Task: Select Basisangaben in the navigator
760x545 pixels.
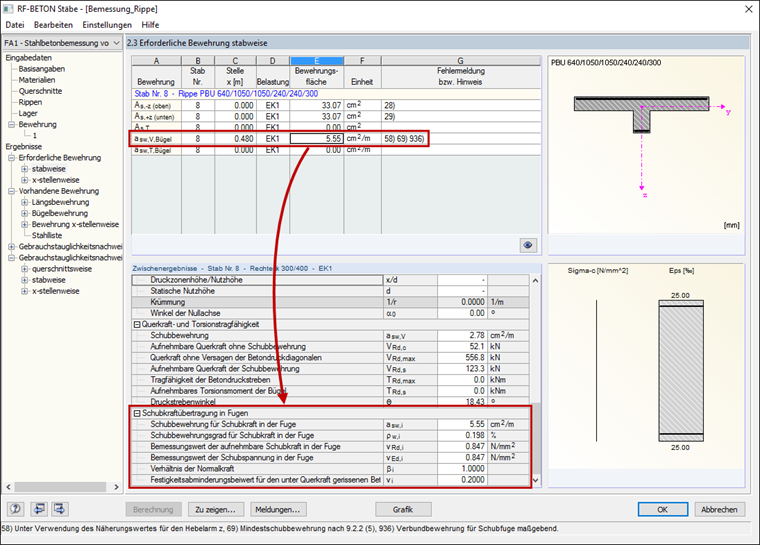Action: [42, 69]
